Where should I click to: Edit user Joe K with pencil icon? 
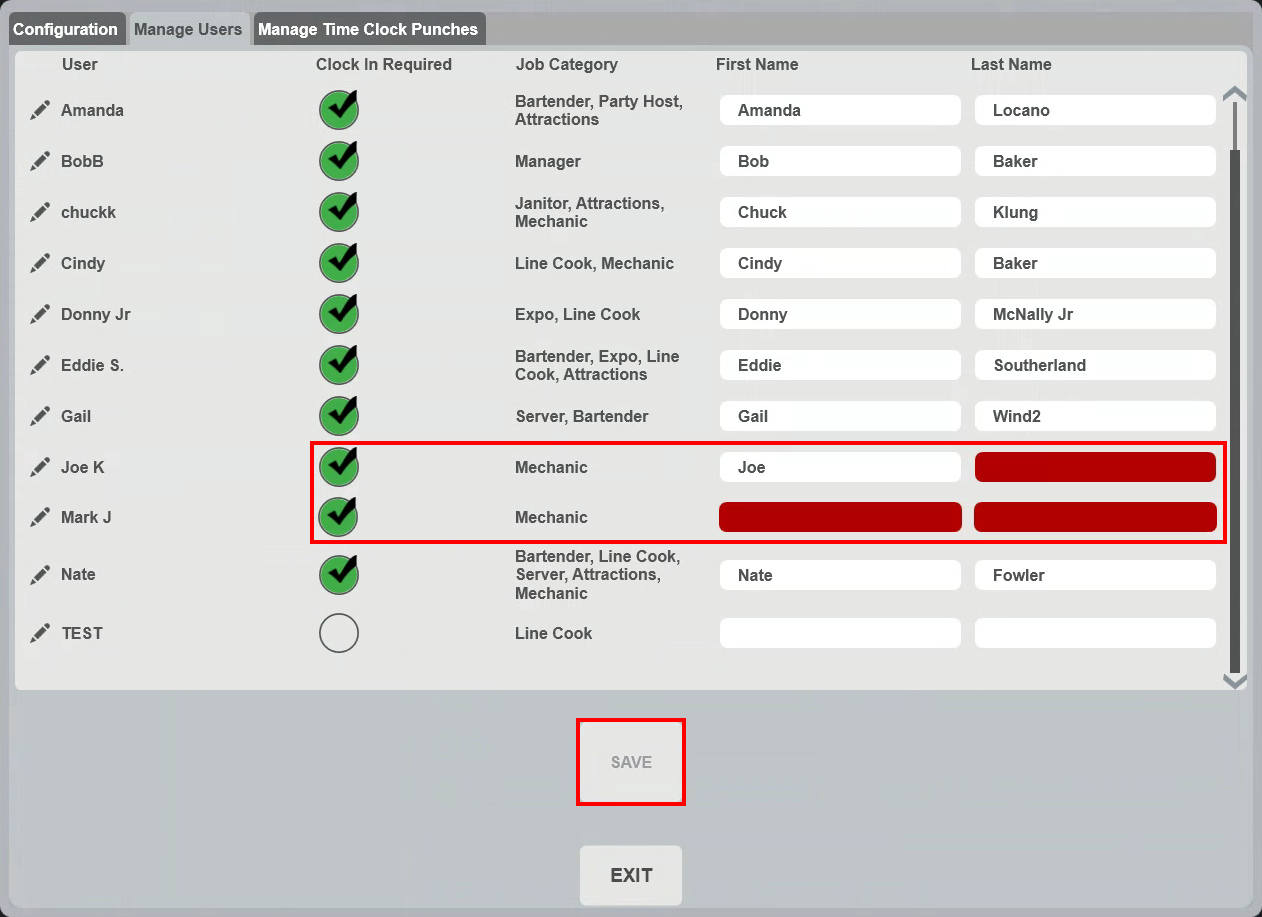[40, 467]
